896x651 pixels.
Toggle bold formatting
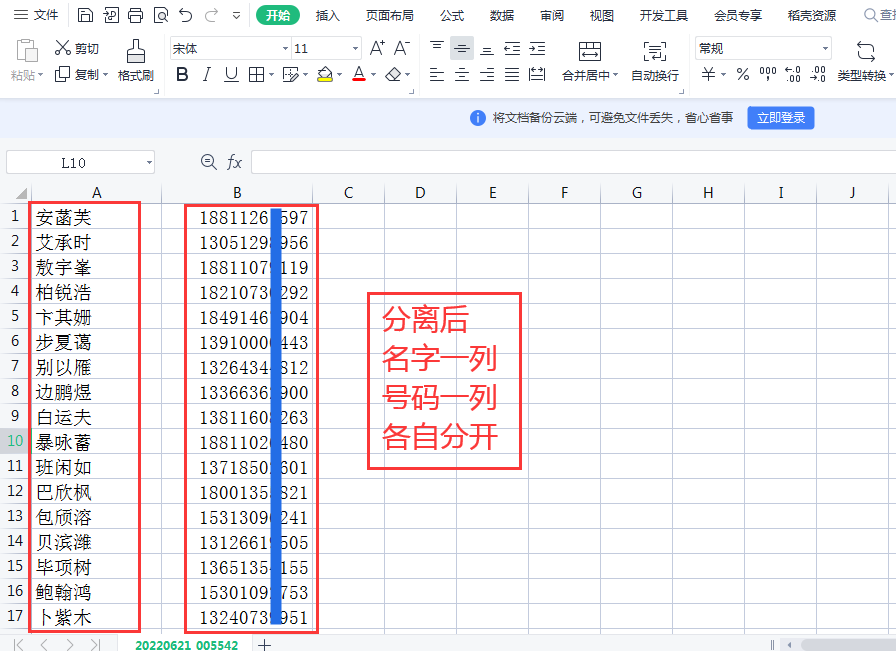tap(183, 74)
